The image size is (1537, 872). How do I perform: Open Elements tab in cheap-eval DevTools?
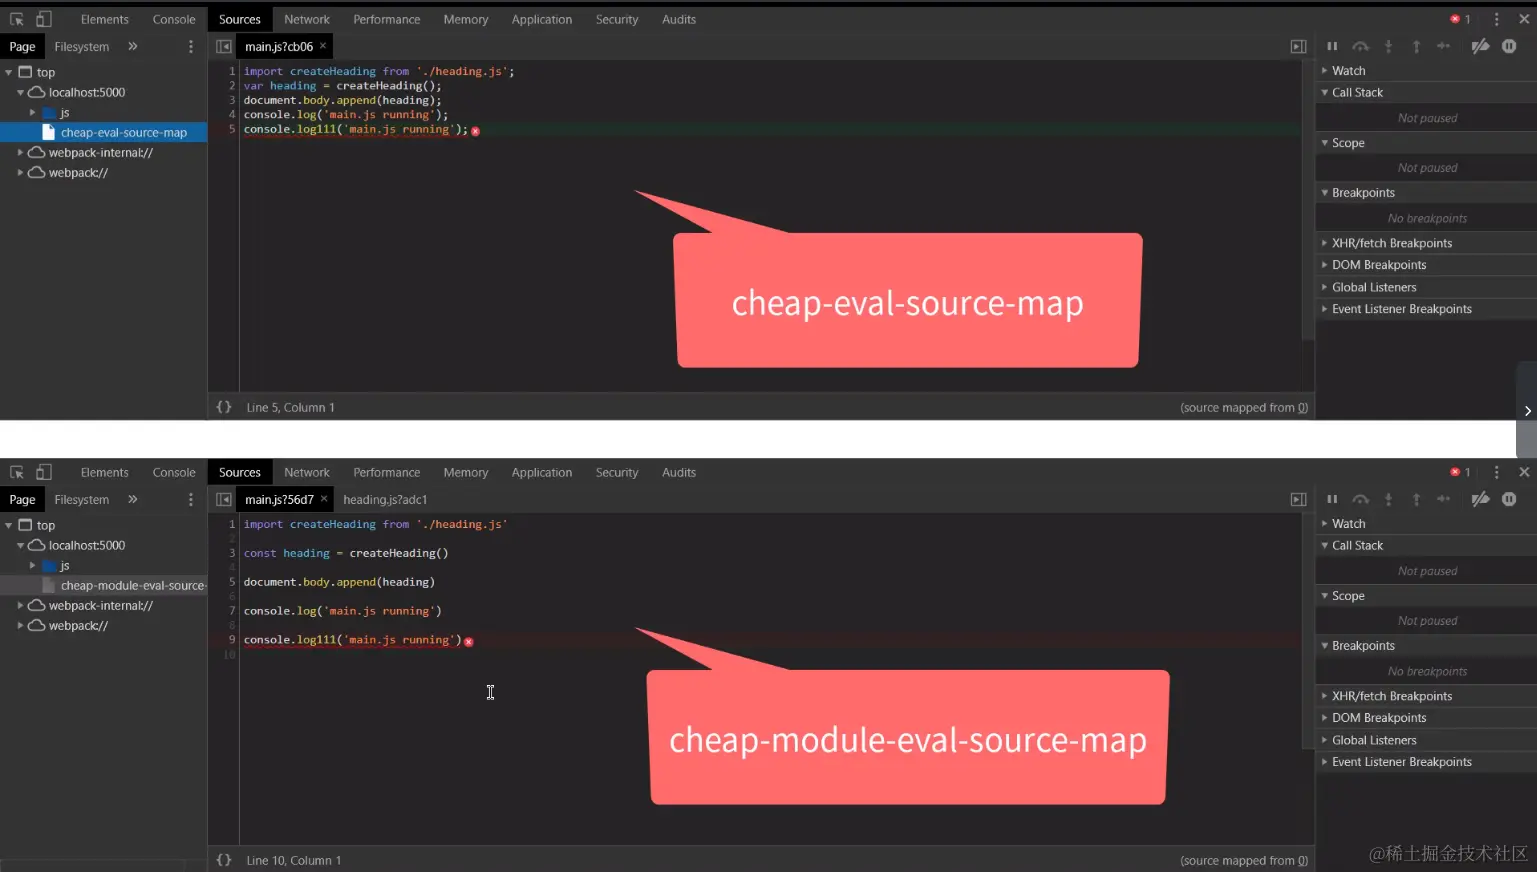pyautogui.click(x=105, y=19)
